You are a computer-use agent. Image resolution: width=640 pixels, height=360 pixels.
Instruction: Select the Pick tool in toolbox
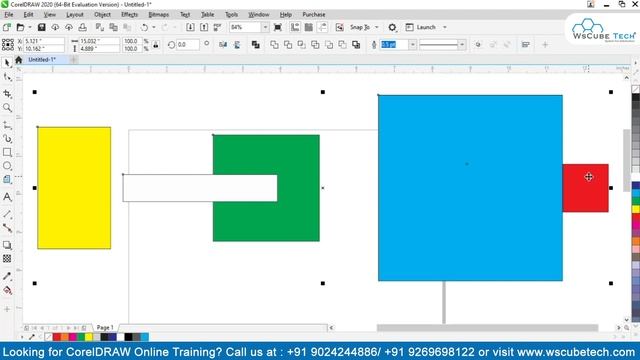7,62
